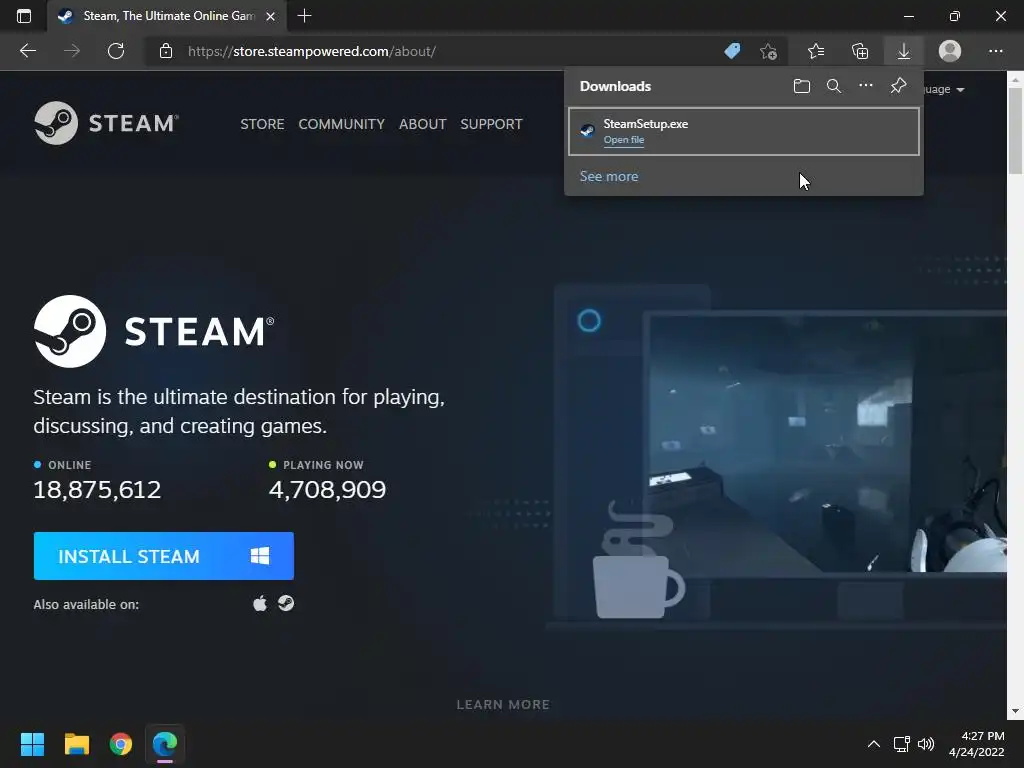
Task: Open downloads folder from Downloads panel
Action: [801, 86]
